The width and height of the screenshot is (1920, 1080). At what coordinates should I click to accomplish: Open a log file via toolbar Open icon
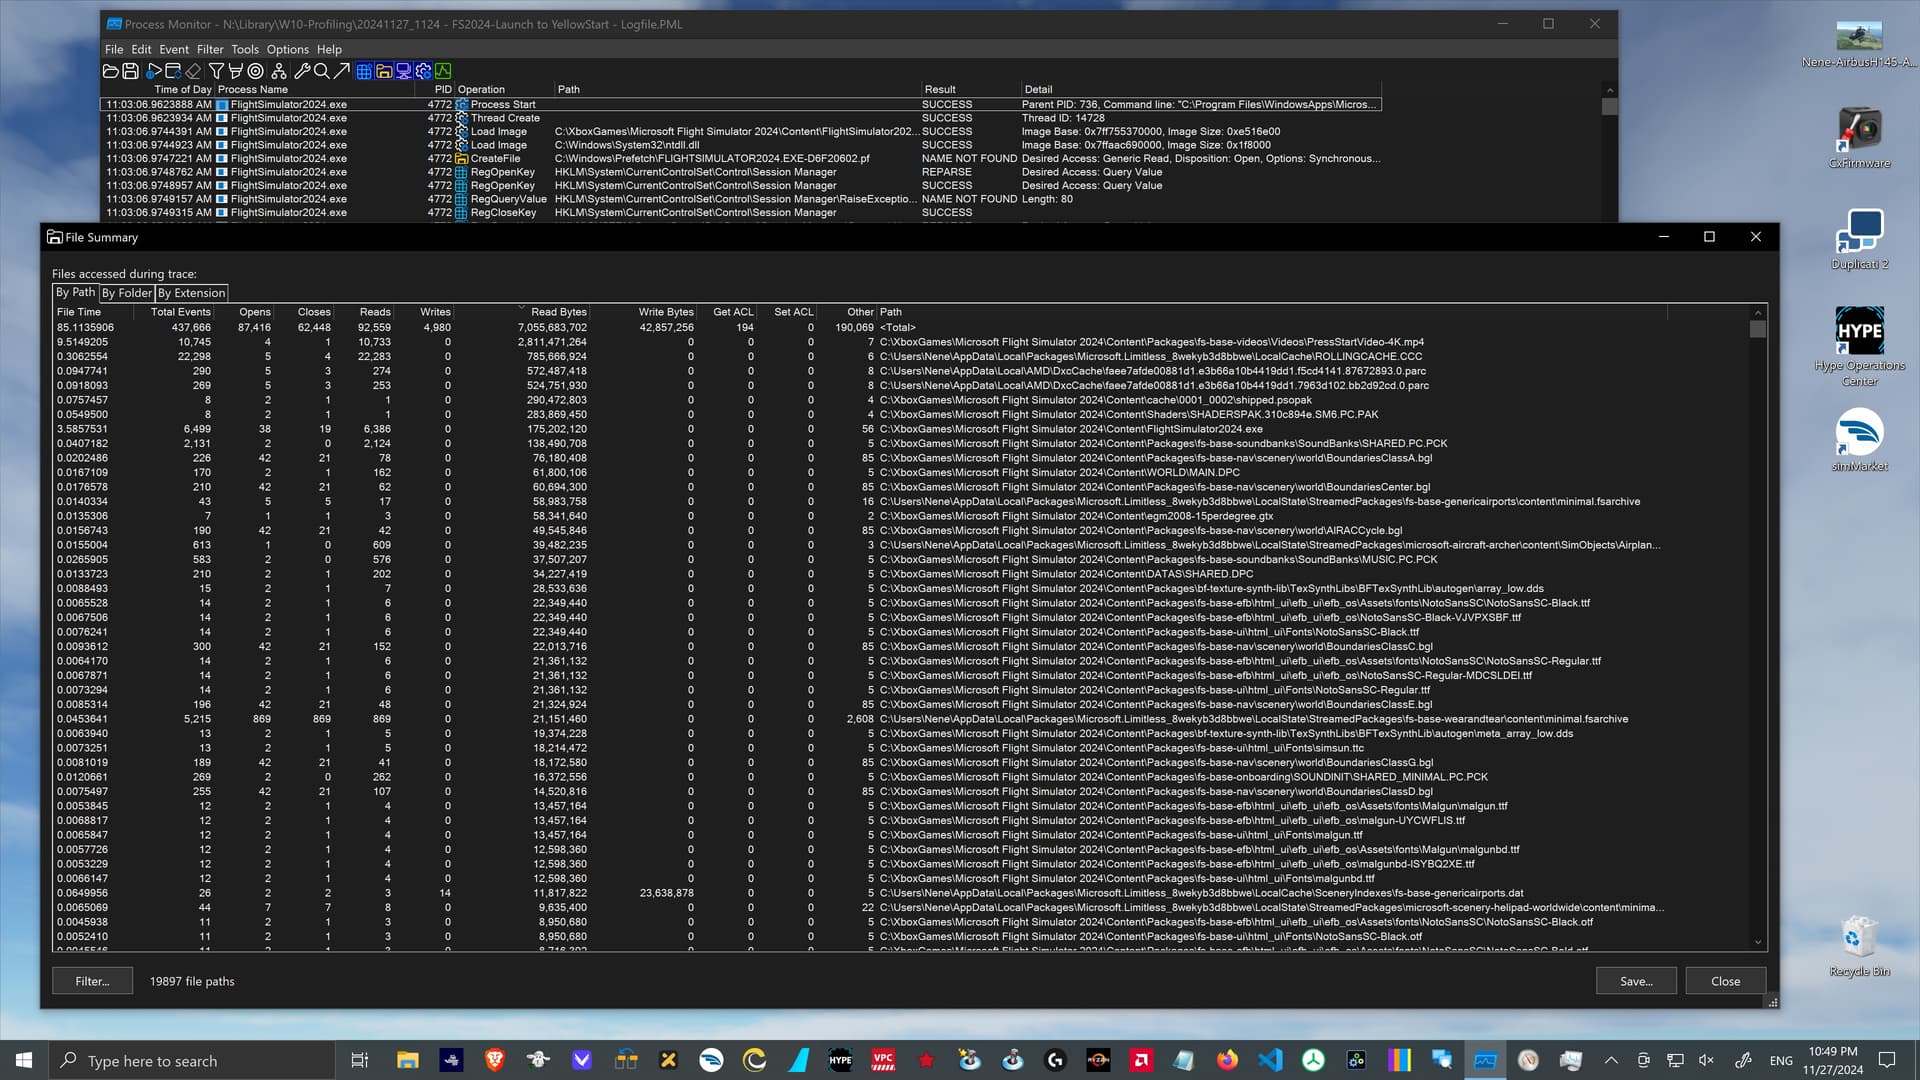[x=111, y=71]
